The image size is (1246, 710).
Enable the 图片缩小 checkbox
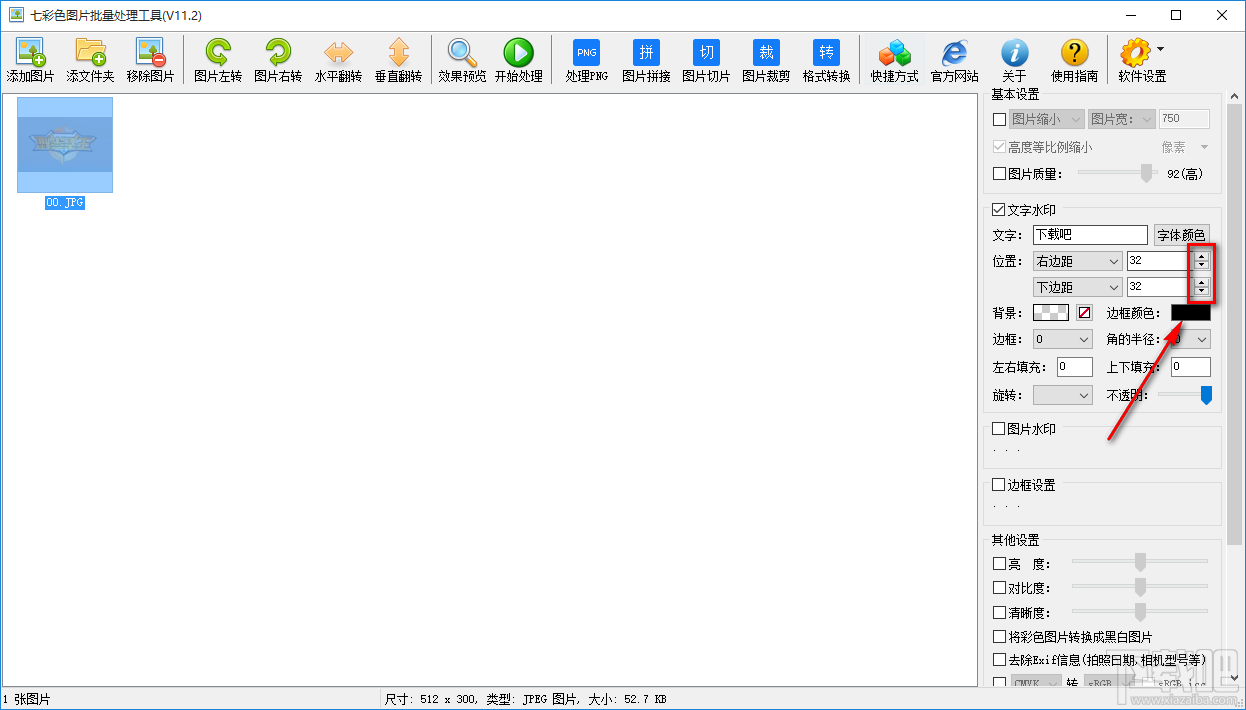[x=999, y=119]
